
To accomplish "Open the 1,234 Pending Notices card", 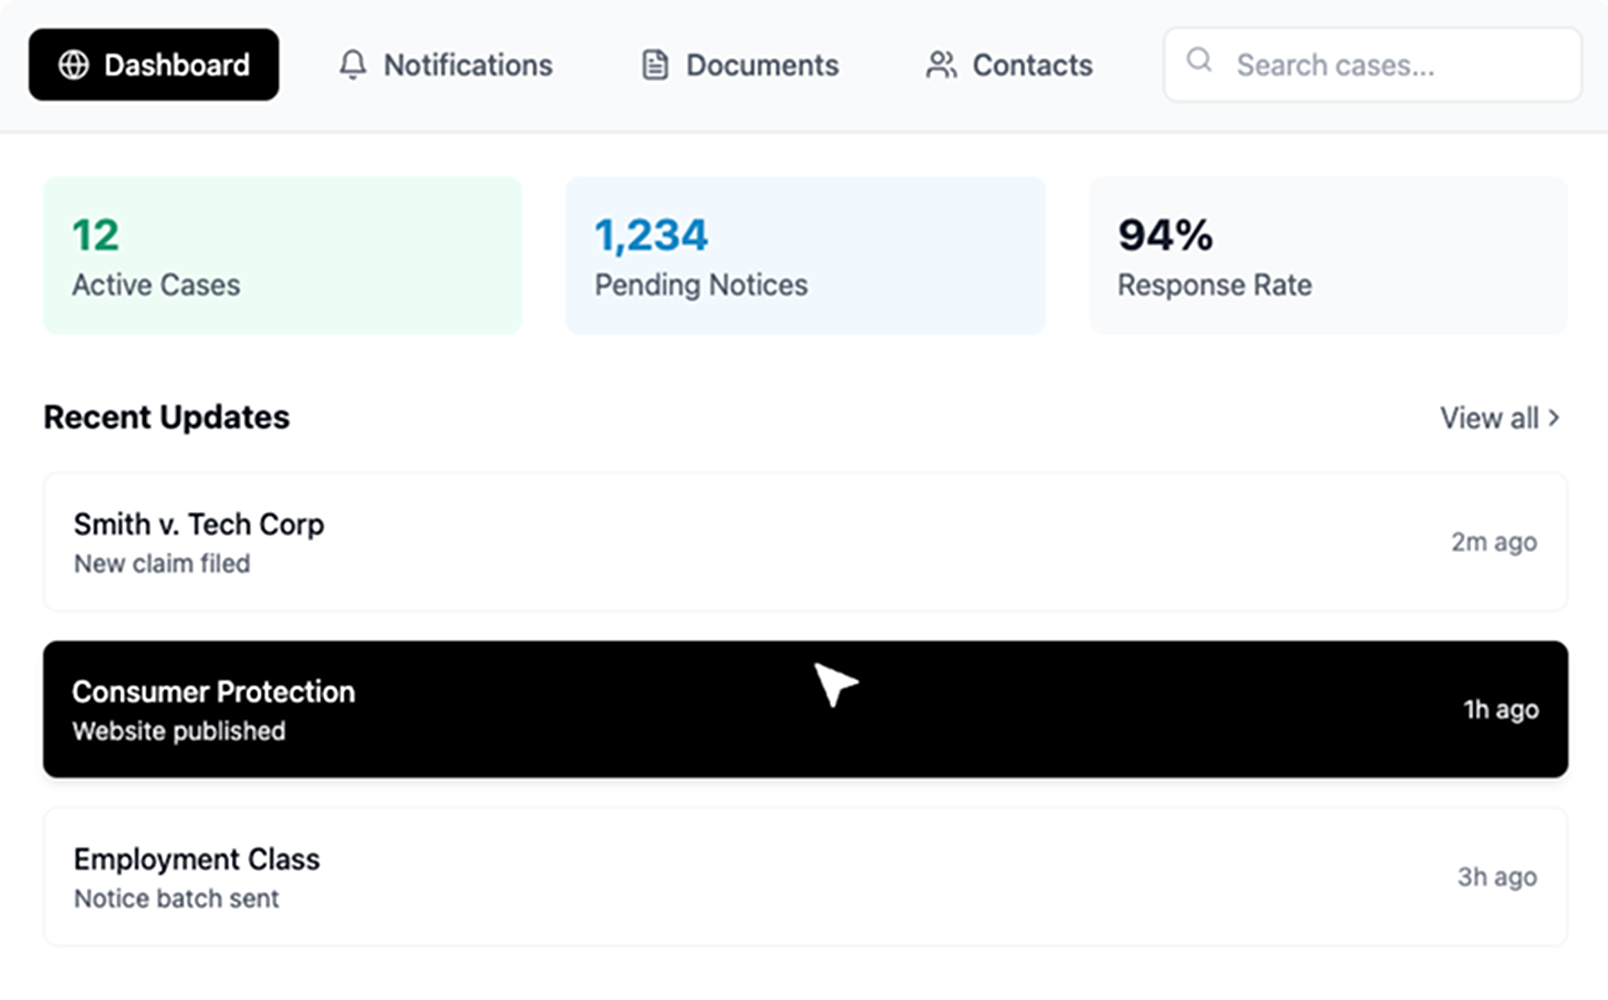I will (806, 256).
